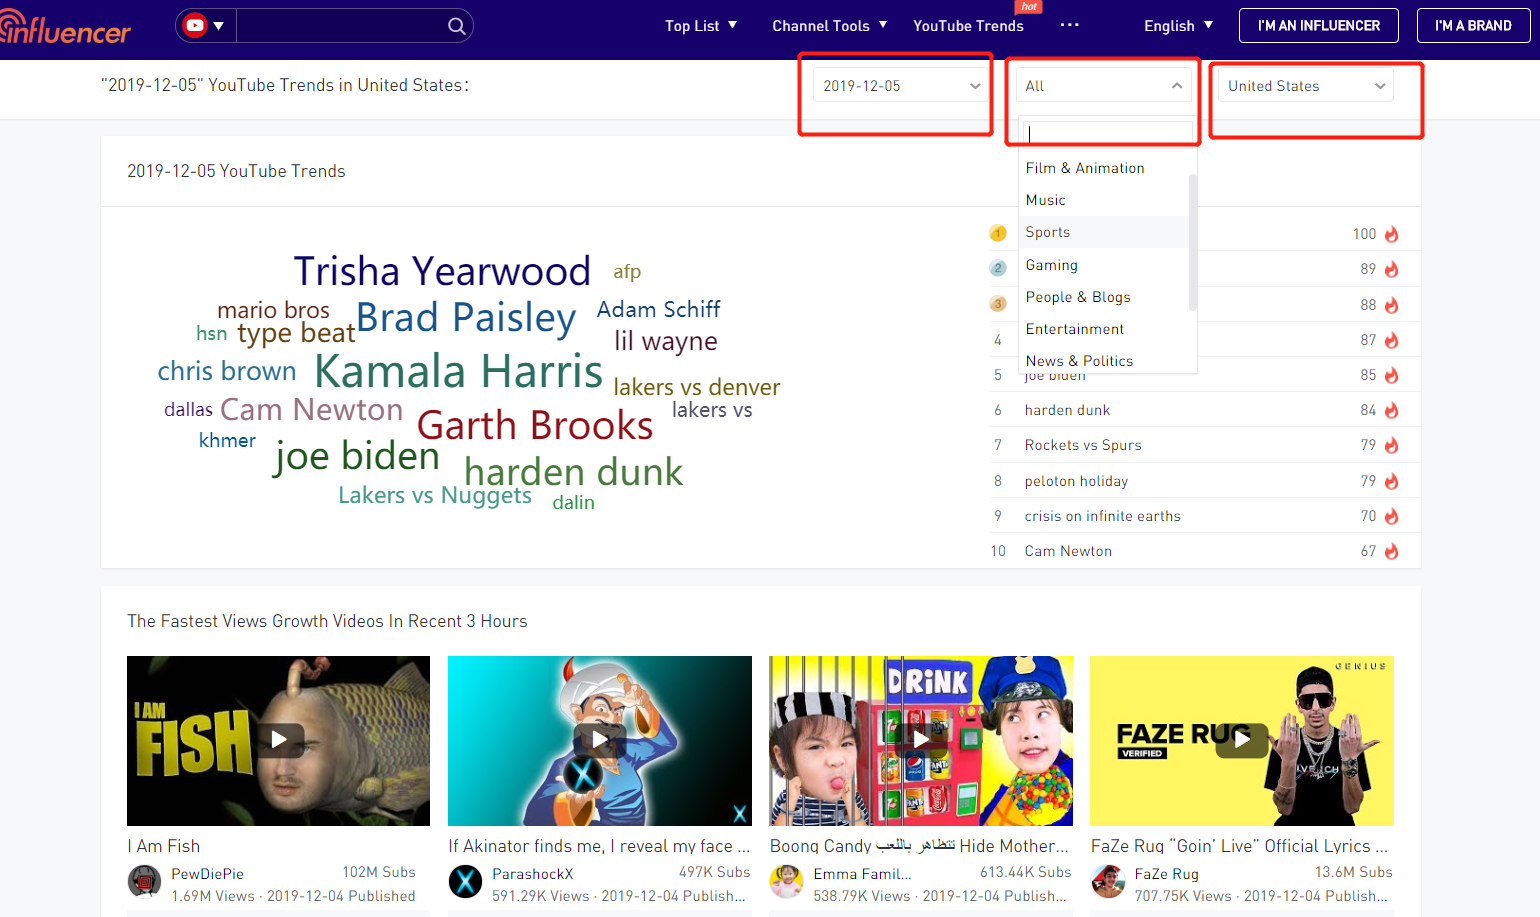1540x917 pixels.
Task: Click the search magnifier icon
Action: (456, 26)
